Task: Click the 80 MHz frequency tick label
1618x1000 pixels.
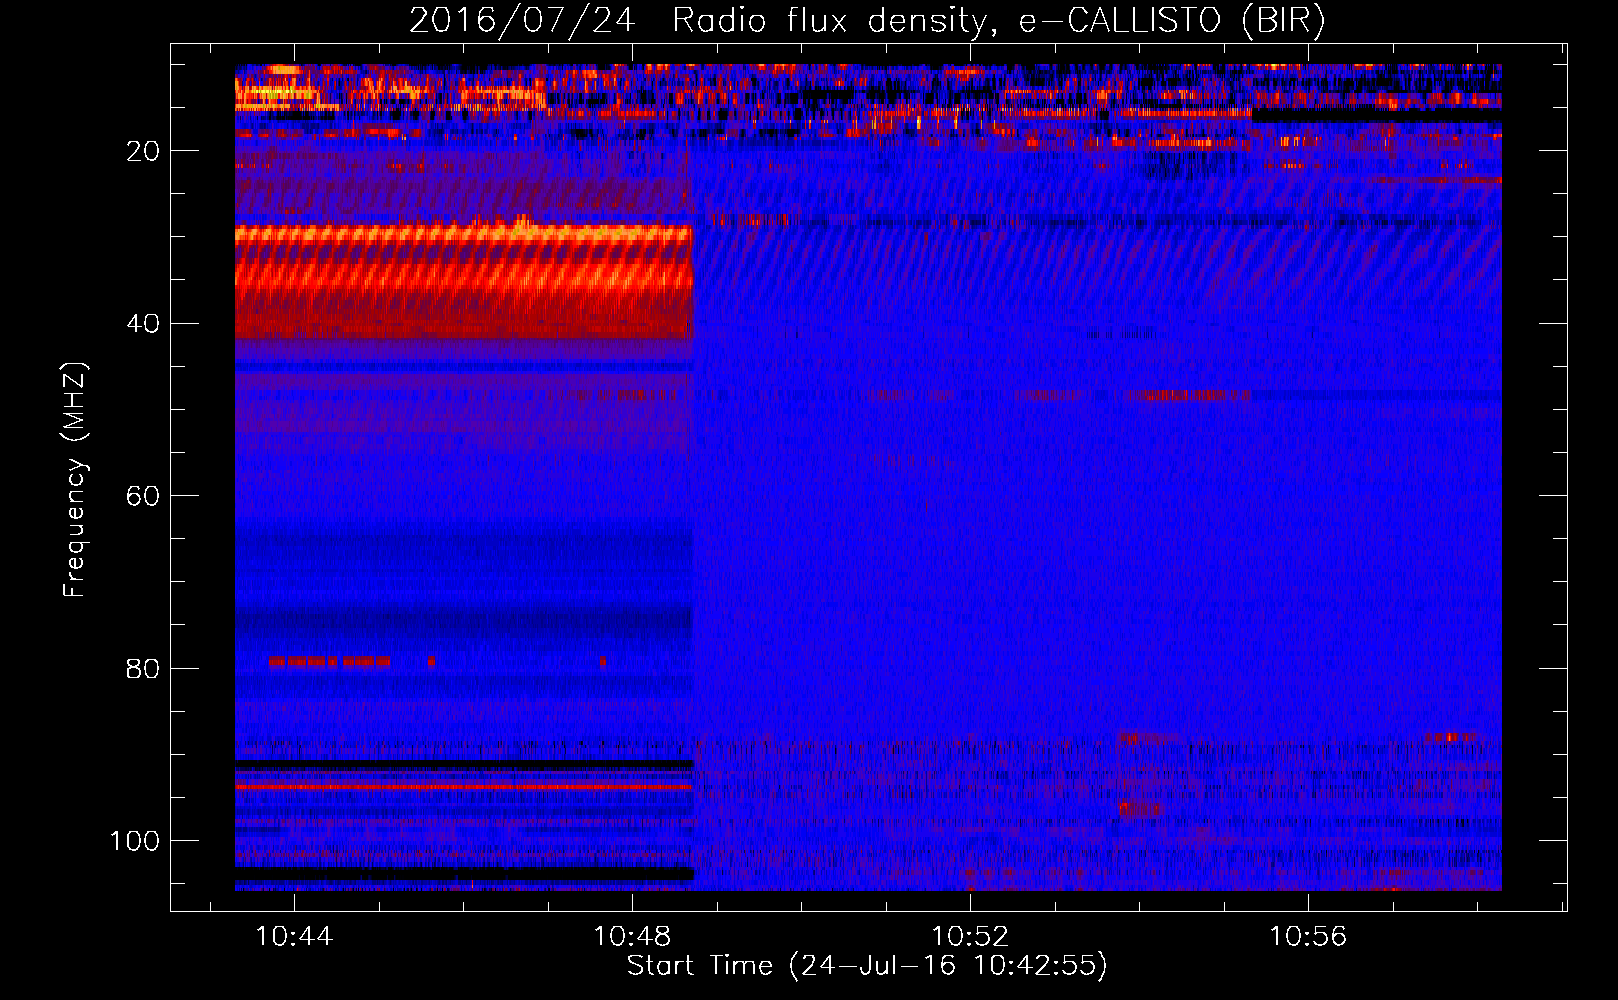Action: click(143, 668)
